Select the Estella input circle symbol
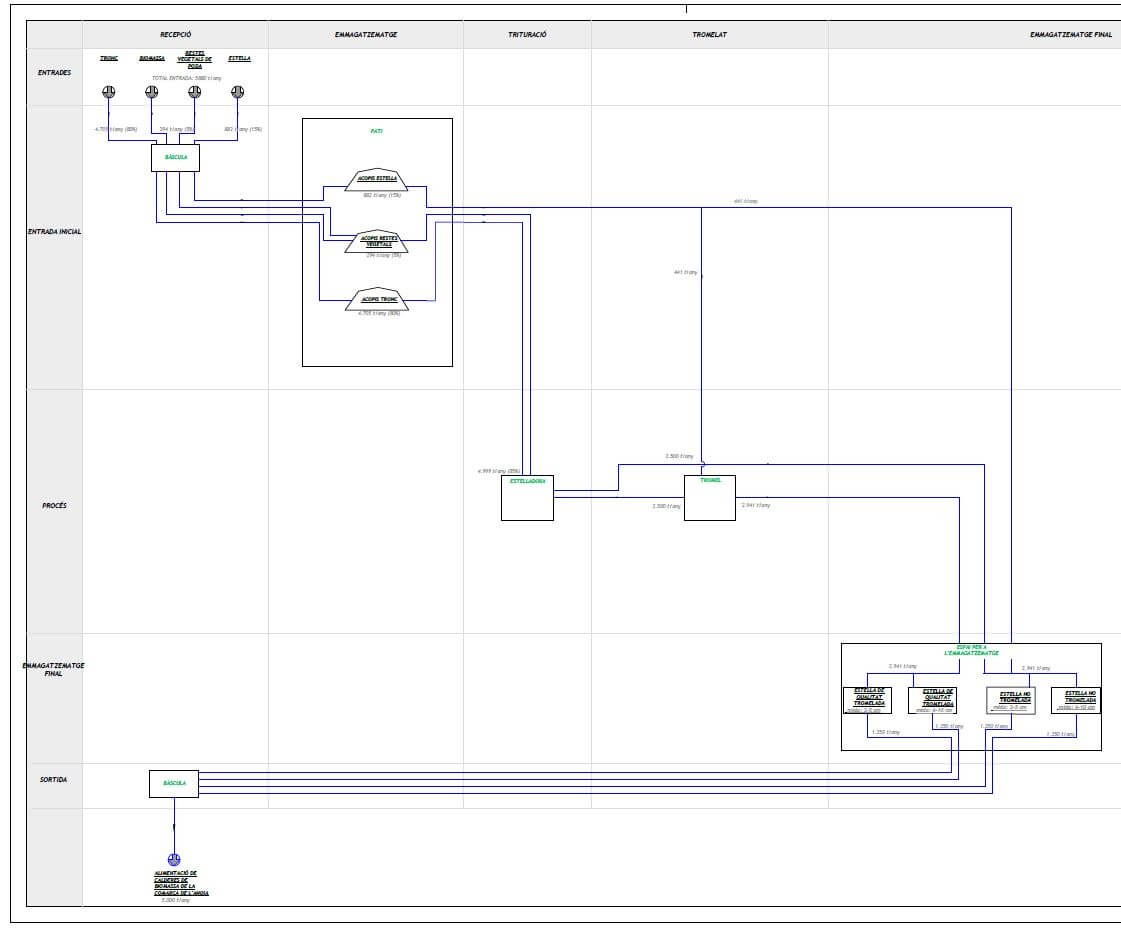The width and height of the screenshot is (1121, 930). (237, 92)
